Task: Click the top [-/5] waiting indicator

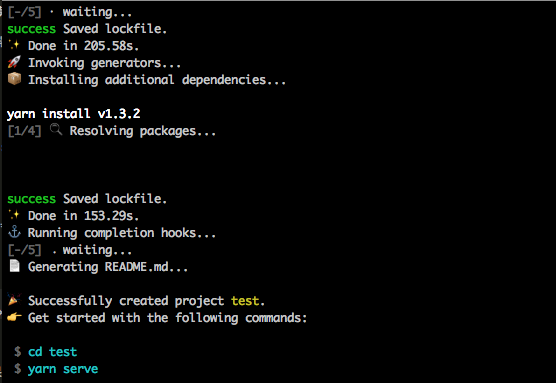Action: [x=24, y=12]
